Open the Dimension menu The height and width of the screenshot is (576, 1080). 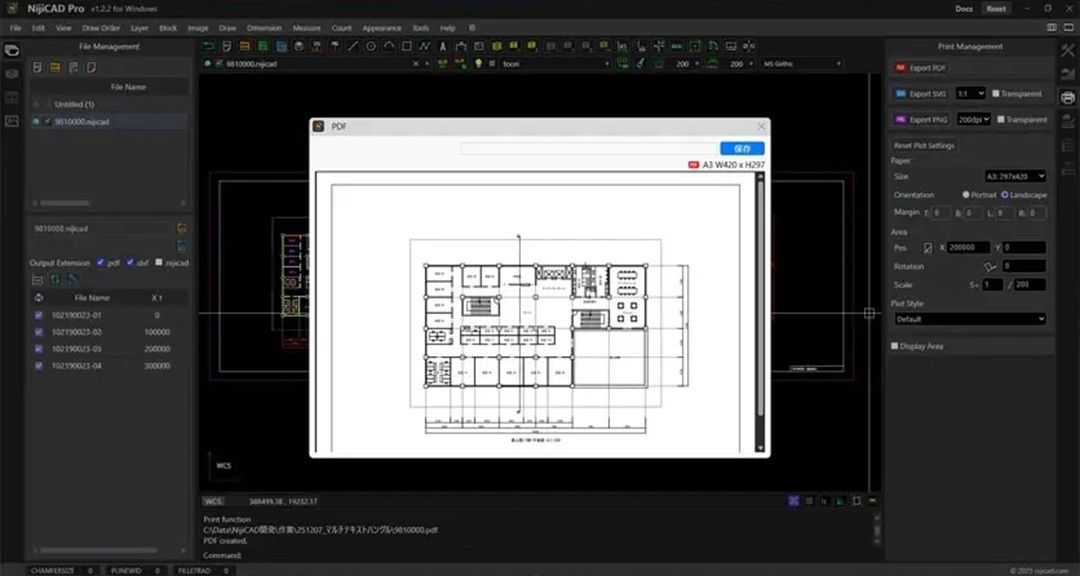[264, 28]
